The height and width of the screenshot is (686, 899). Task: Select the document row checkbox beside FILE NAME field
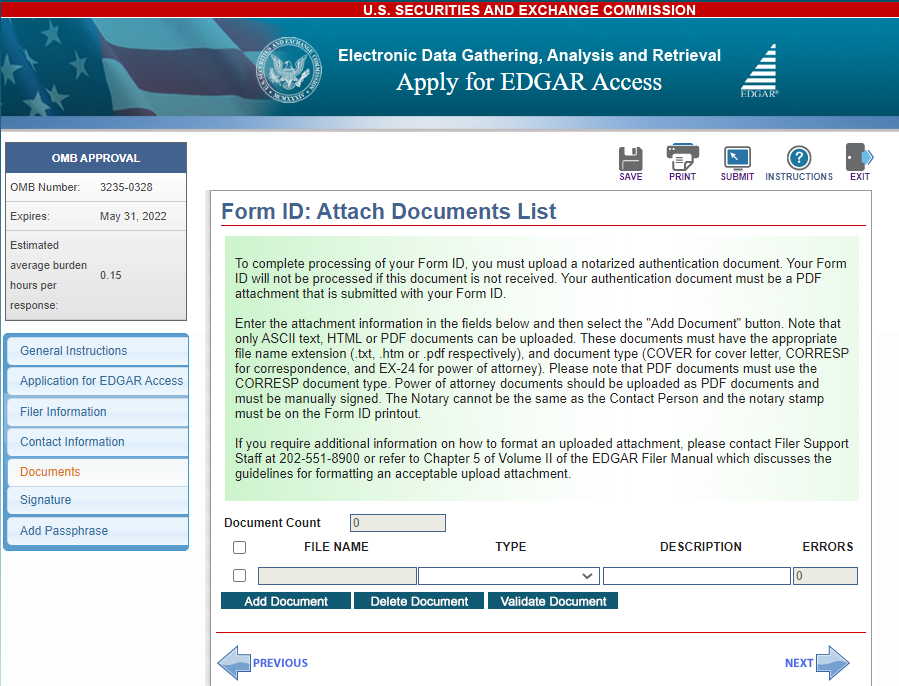(x=238, y=575)
